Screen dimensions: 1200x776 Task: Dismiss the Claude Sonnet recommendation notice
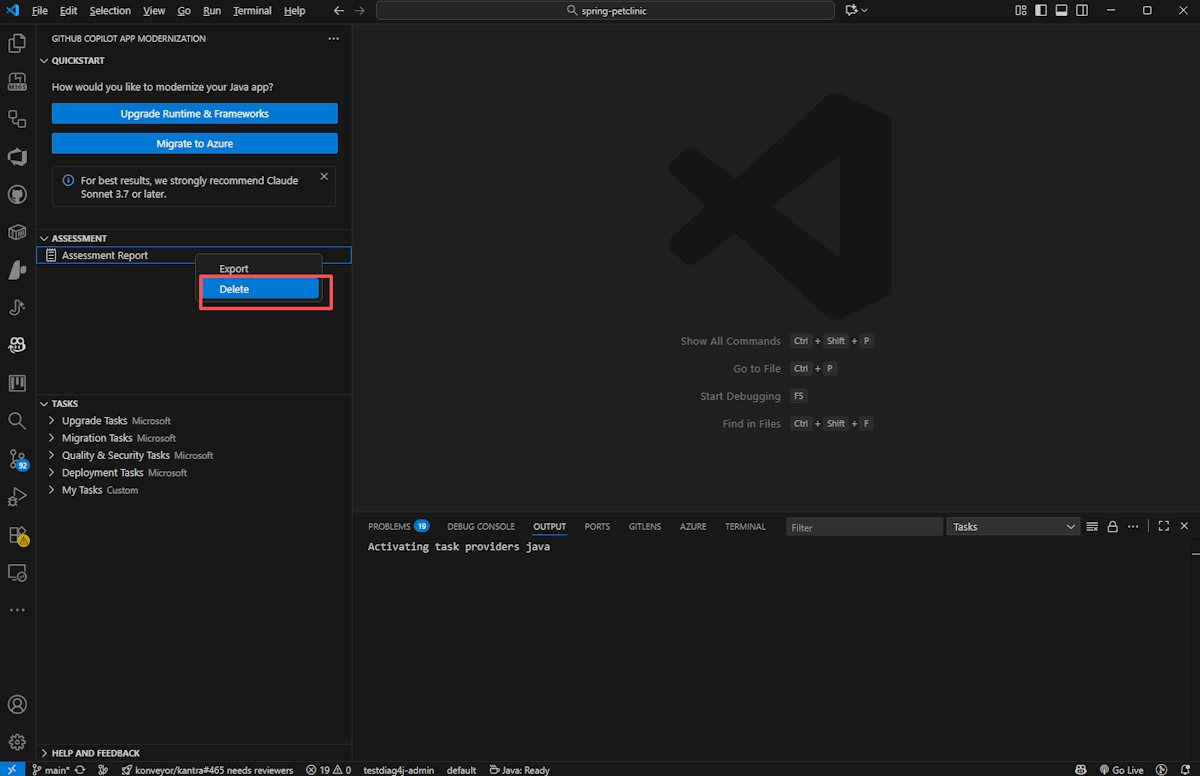pyautogui.click(x=324, y=177)
